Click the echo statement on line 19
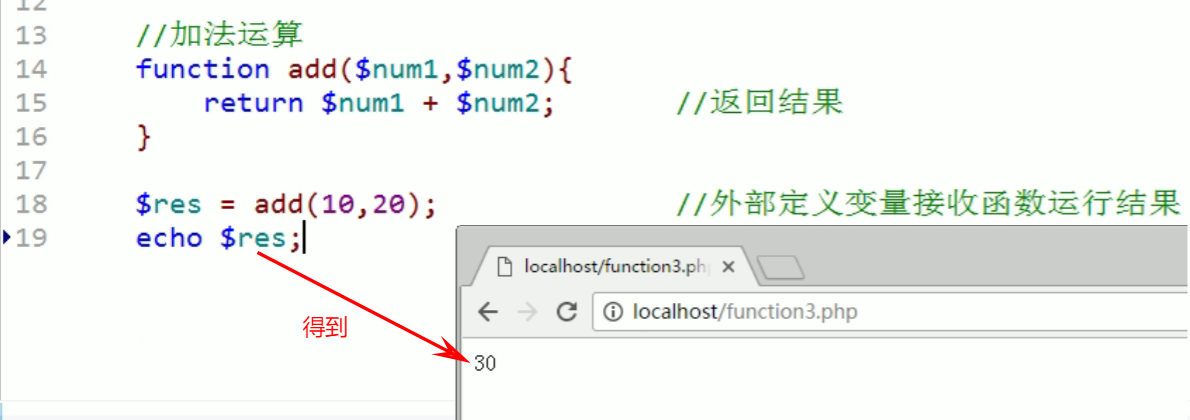 (x=169, y=238)
